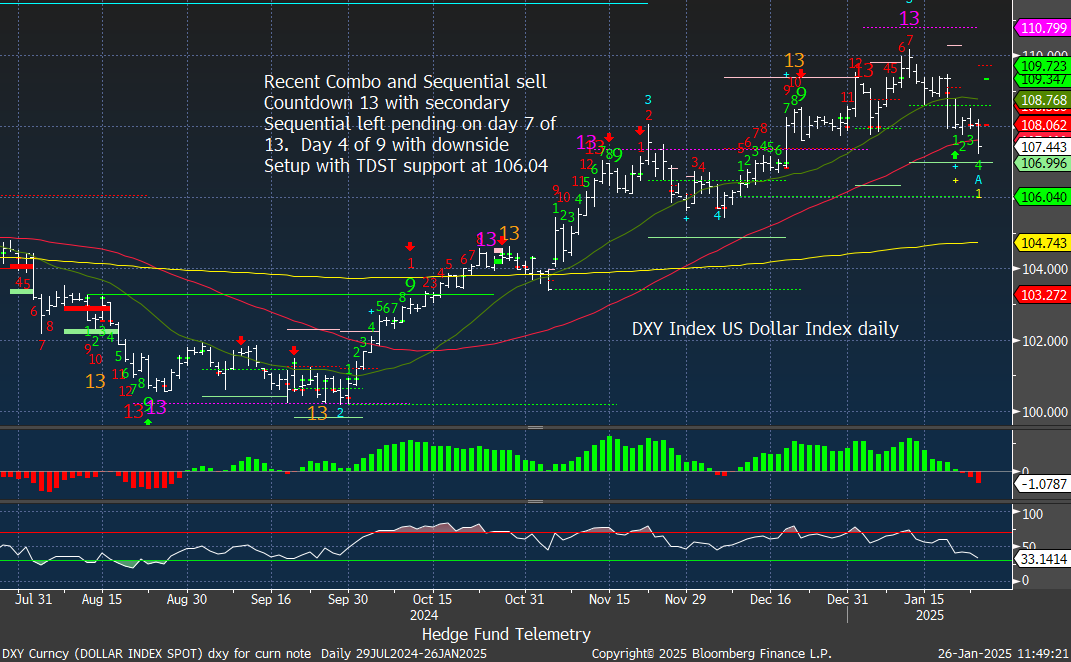Select the light green 106.996 level label

click(1042, 163)
